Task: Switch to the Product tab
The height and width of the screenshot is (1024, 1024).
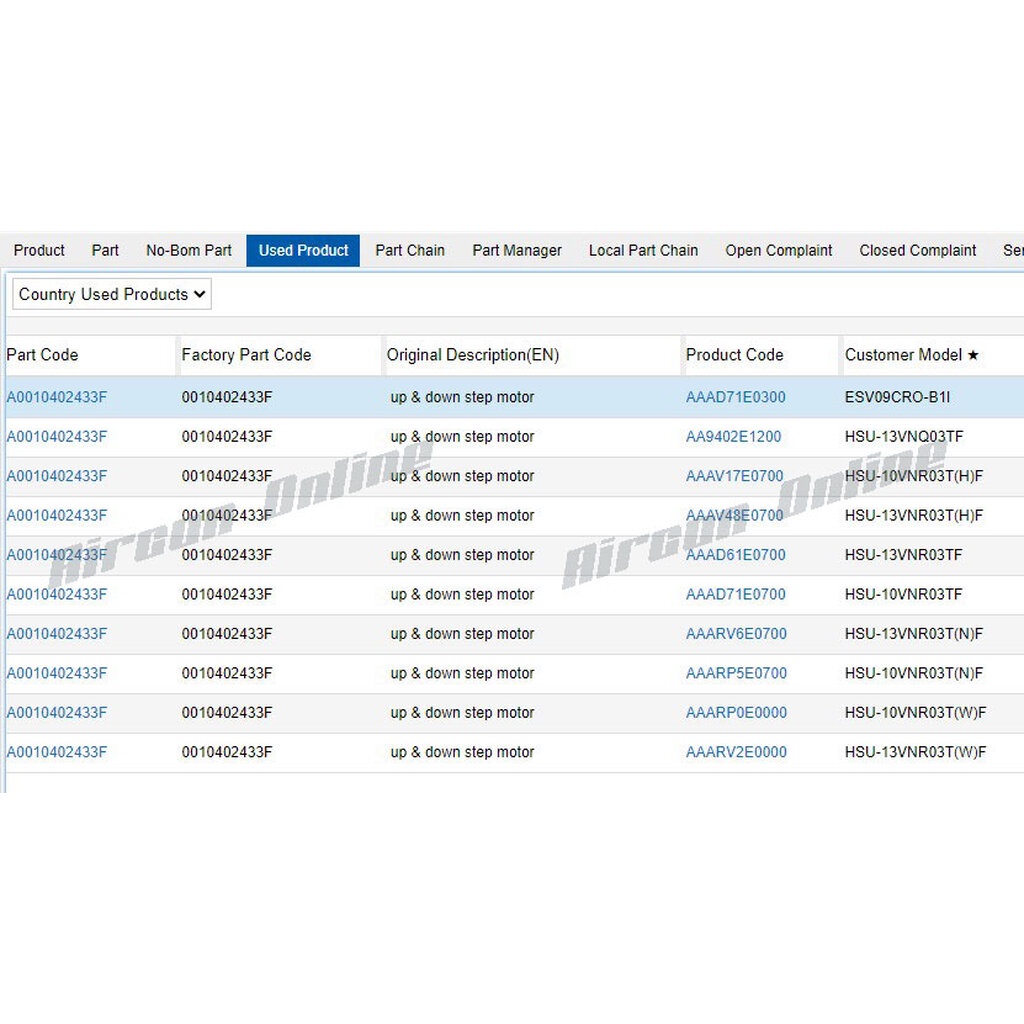Action: point(39,251)
